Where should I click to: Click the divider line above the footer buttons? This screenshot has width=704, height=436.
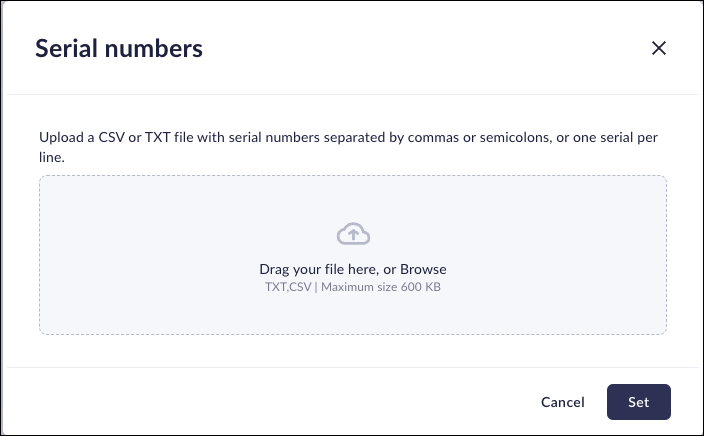tap(353, 367)
